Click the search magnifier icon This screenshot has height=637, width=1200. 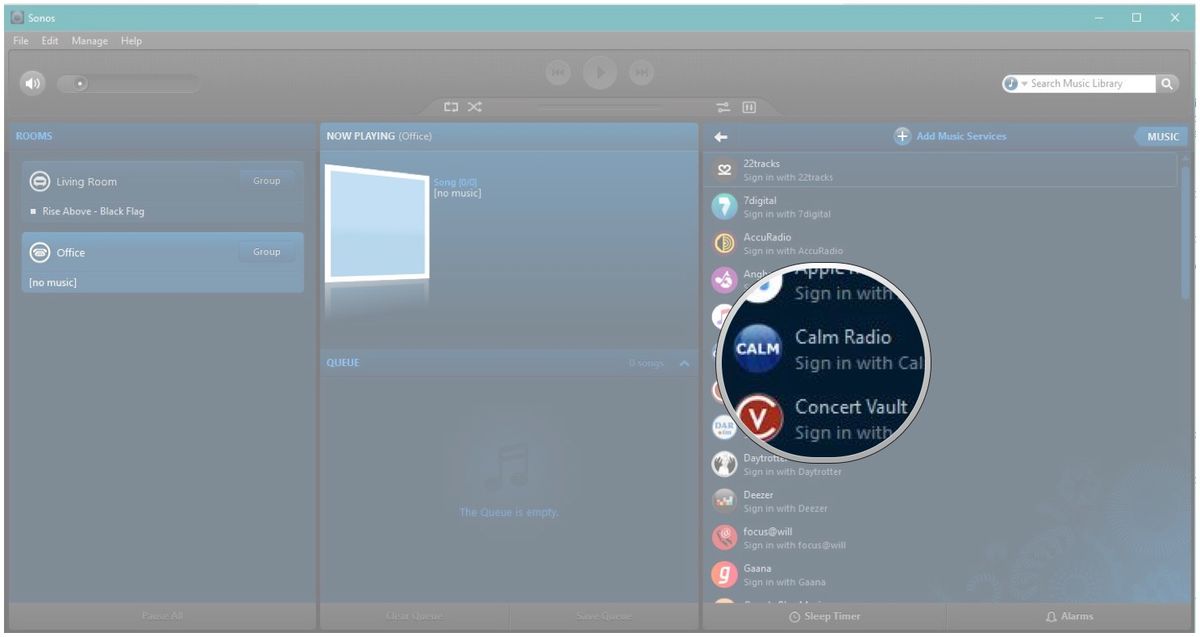[x=1167, y=84]
